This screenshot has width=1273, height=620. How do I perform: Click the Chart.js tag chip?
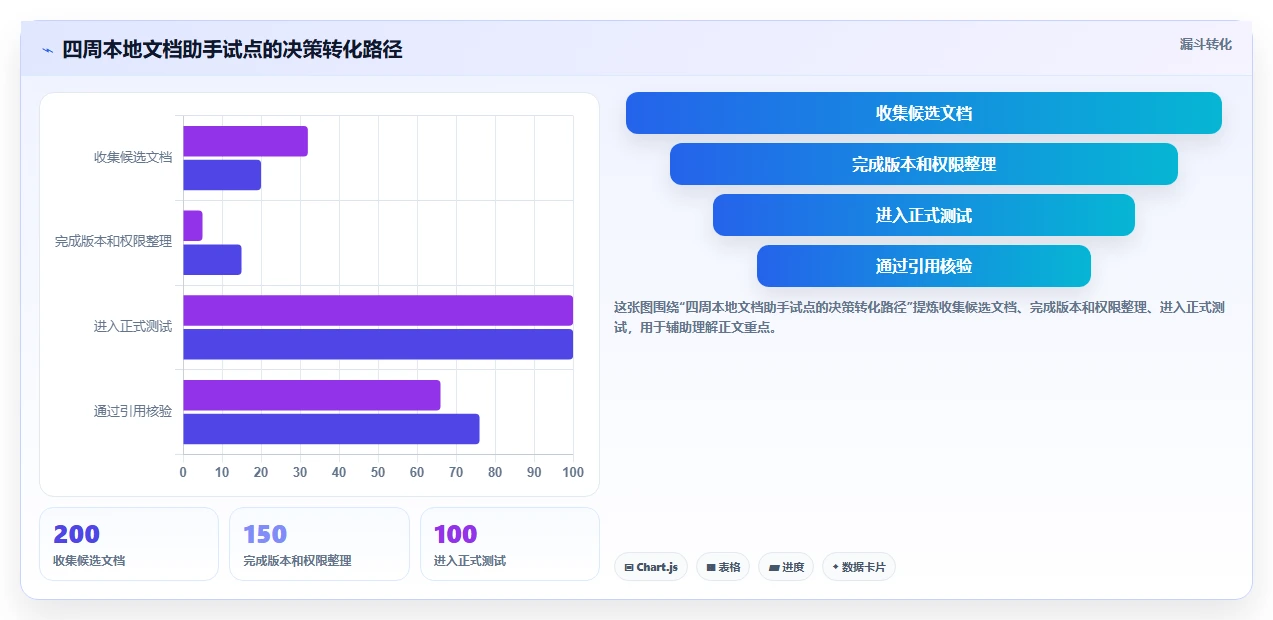coord(651,567)
